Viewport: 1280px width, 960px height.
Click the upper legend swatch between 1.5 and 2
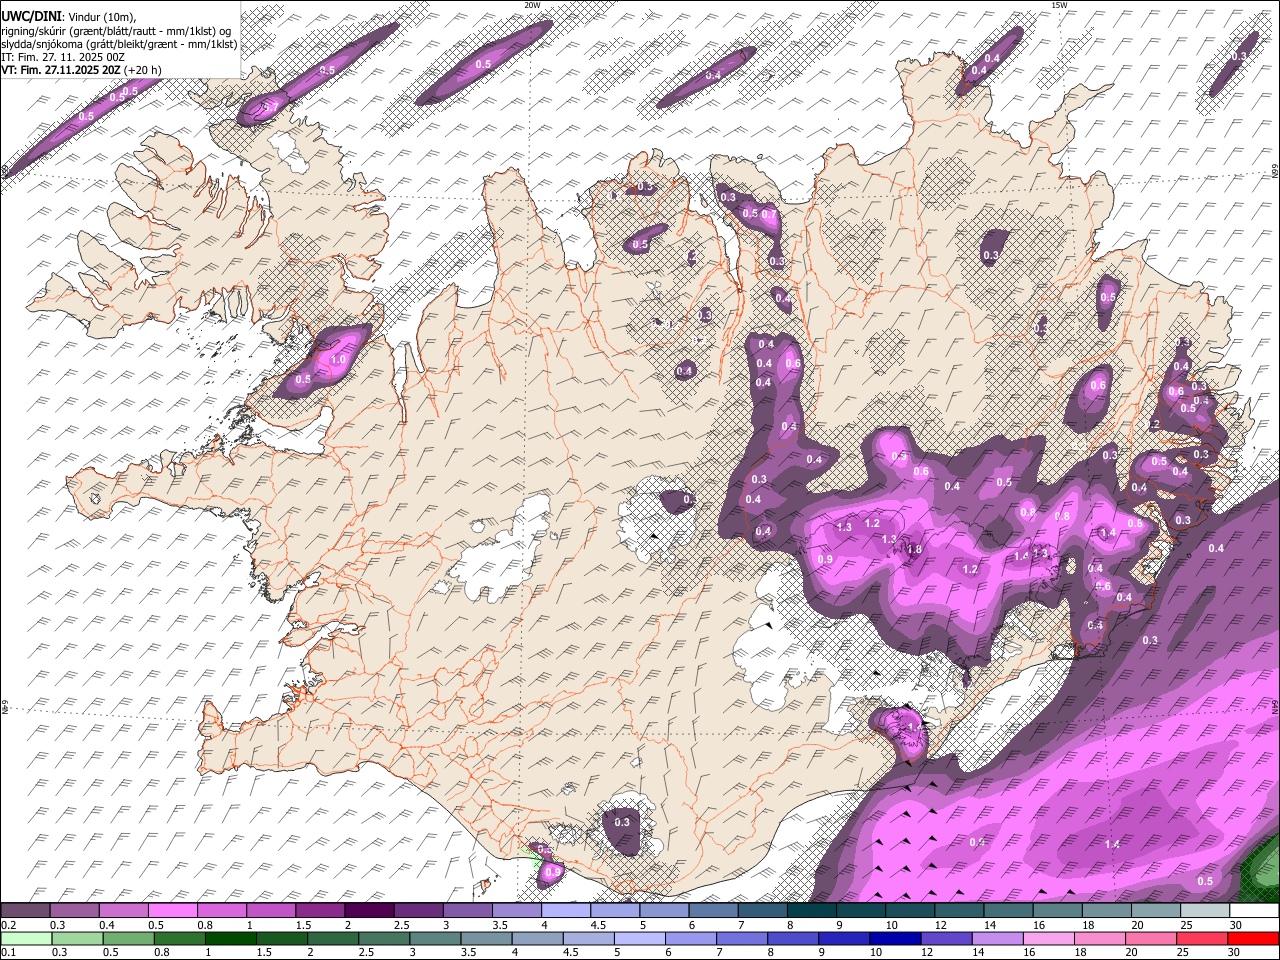click(320, 911)
